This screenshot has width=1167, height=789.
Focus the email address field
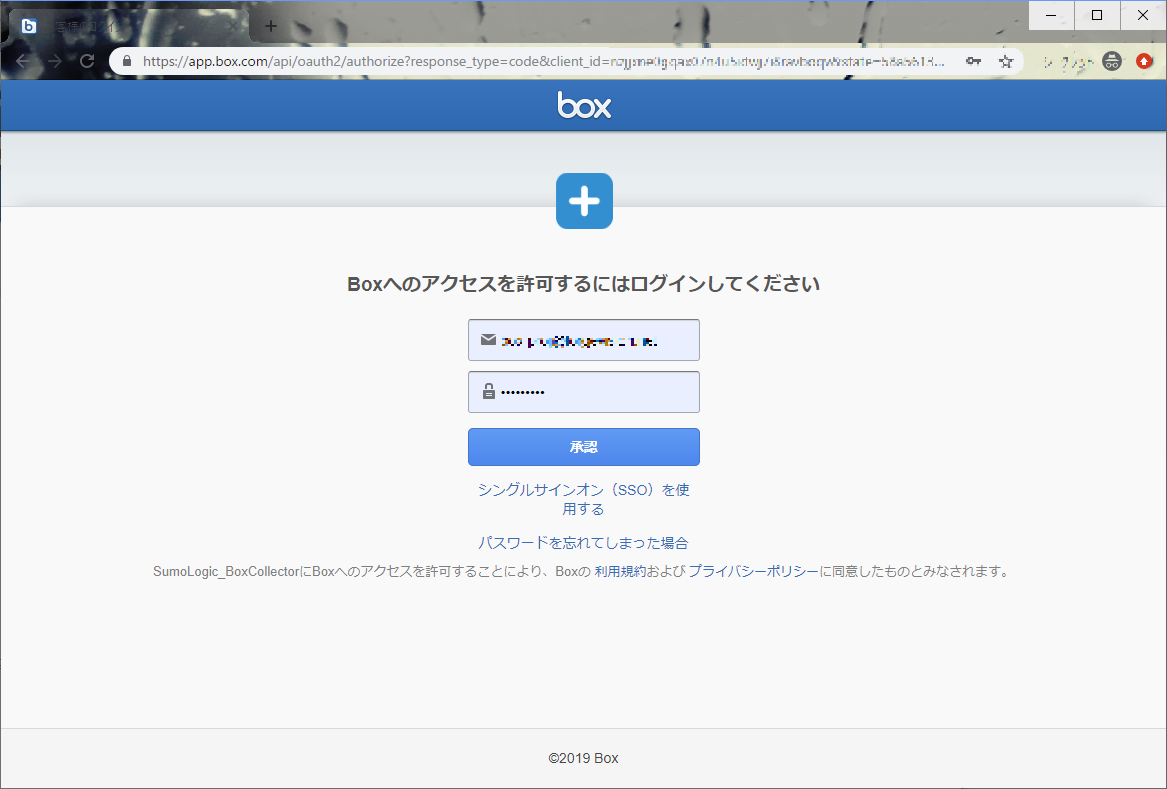584,340
